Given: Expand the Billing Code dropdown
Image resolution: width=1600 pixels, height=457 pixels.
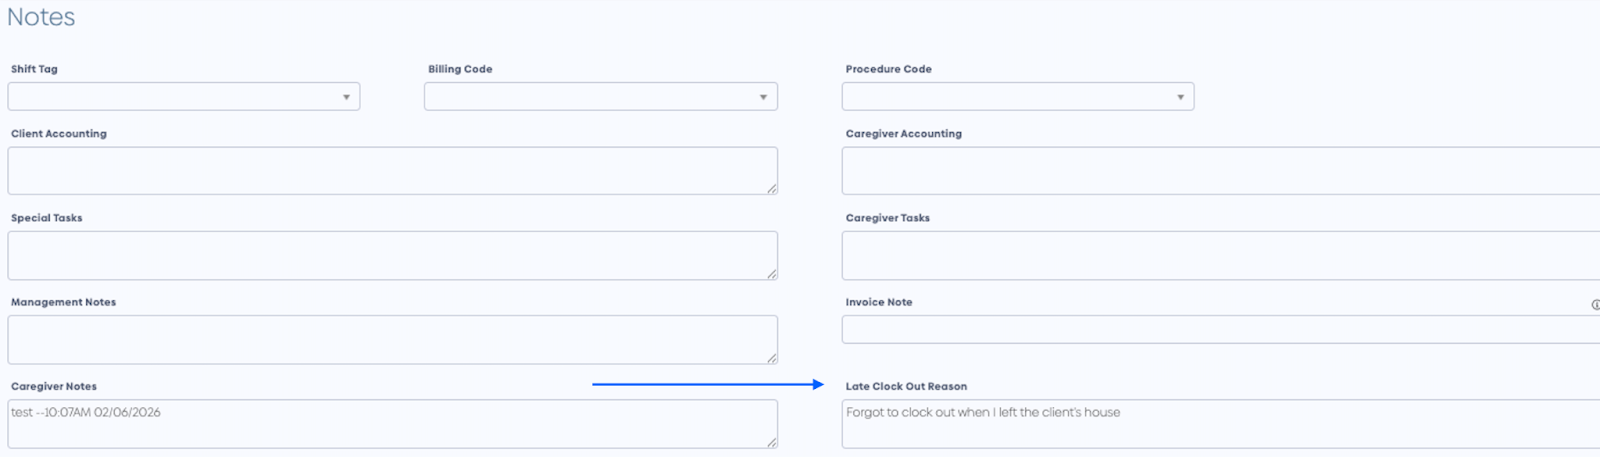Looking at the screenshot, I should [600, 97].
